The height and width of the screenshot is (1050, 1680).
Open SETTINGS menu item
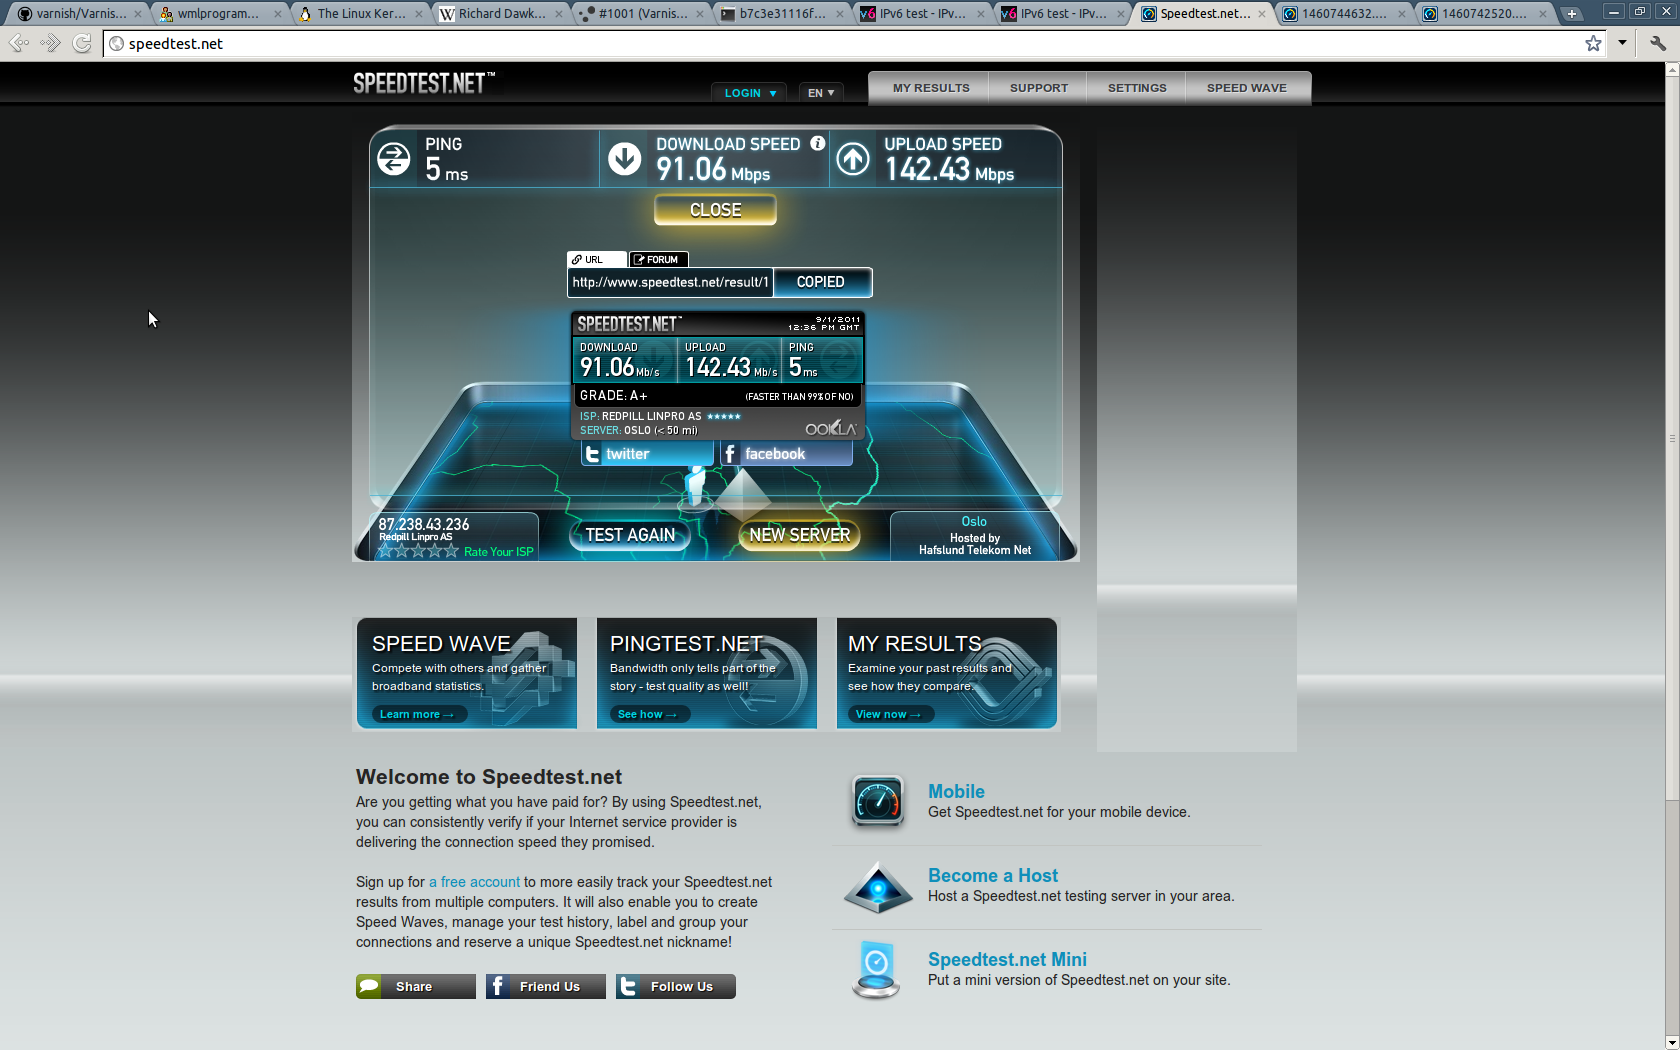point(1137,88)
